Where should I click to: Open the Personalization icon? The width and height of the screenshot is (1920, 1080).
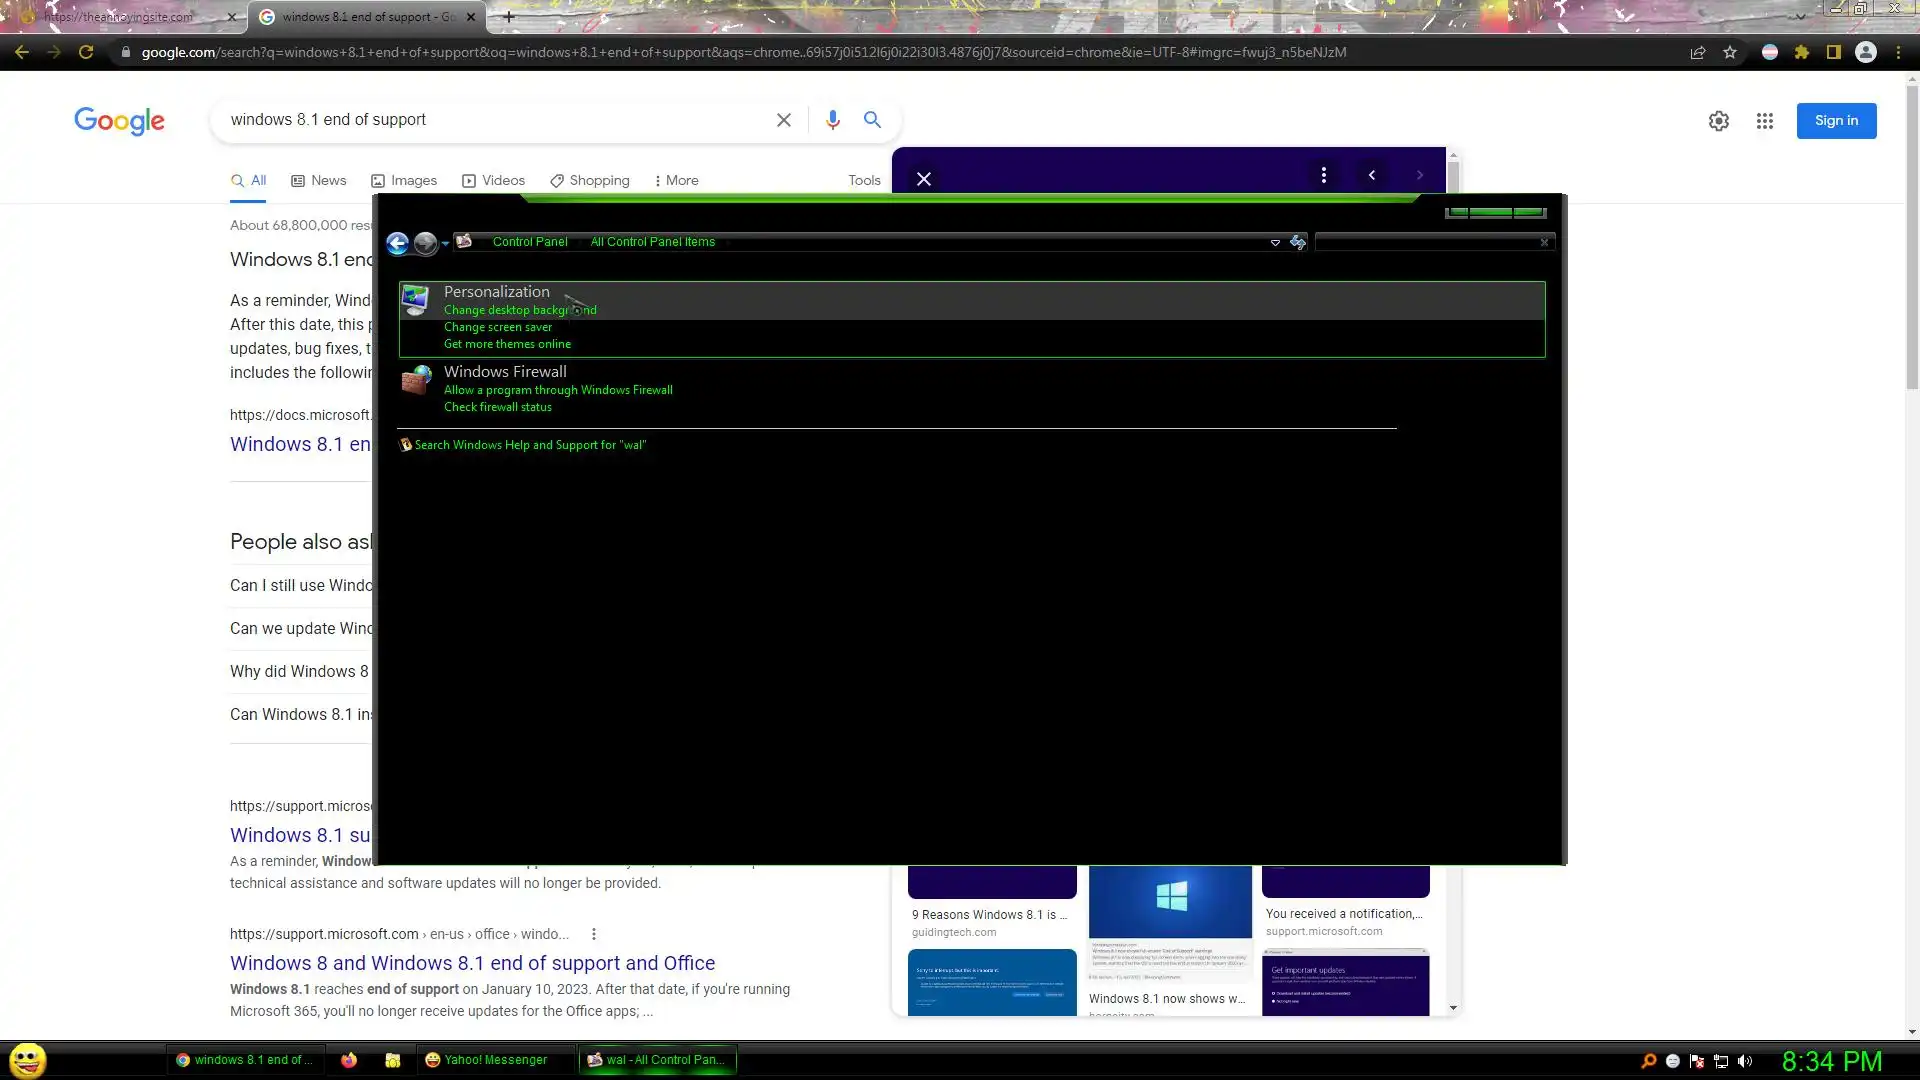pyautogui.click(x=416, y=300)
